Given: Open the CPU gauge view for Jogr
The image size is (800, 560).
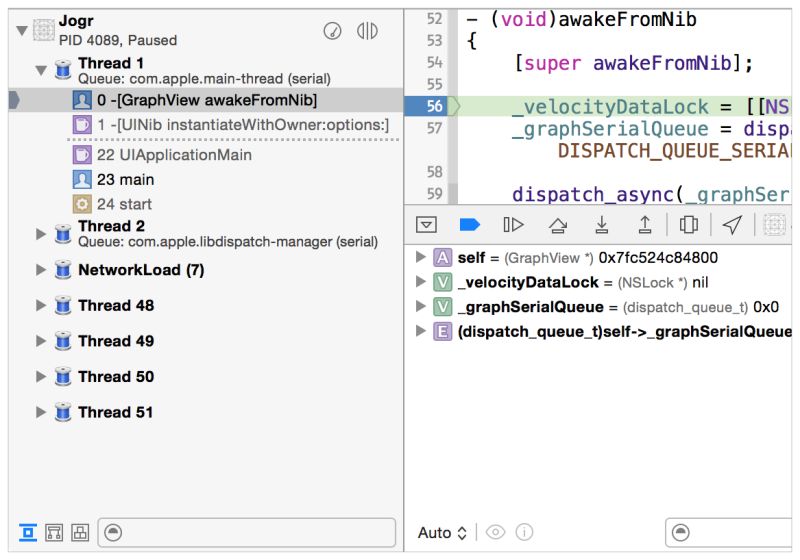Looking at the screenshot, I should tap(332, 31).
